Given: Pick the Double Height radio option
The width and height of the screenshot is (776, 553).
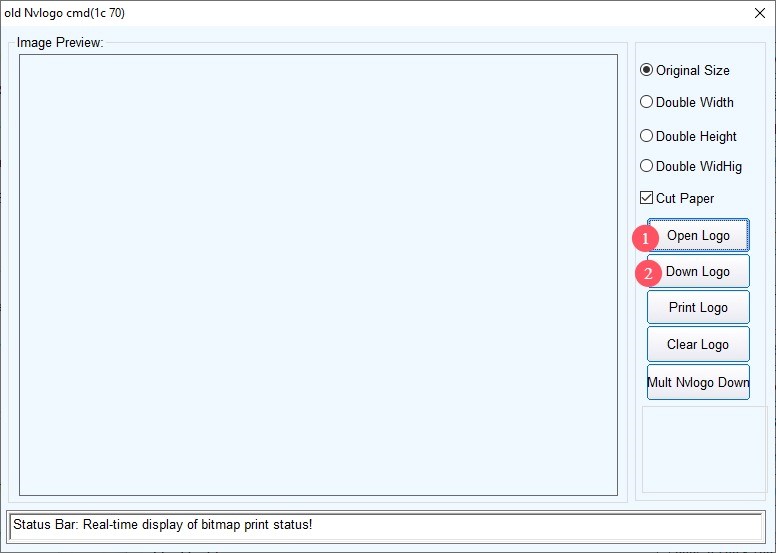Looking at the screenshot, I should [x=688, y=136].
